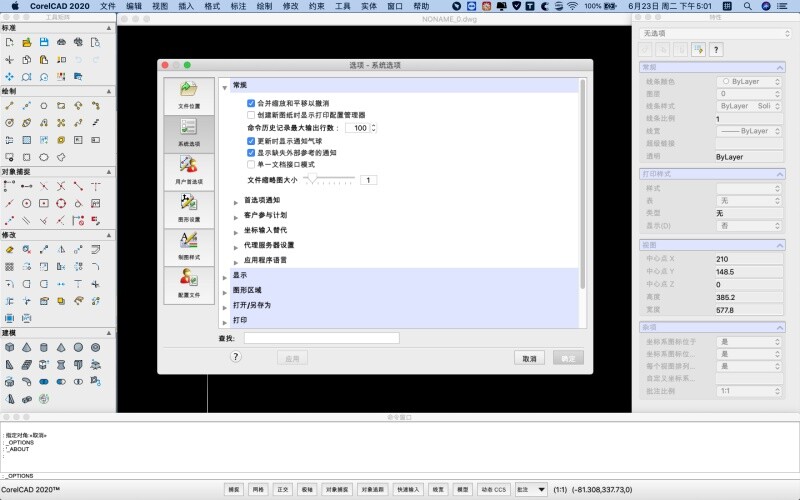Toggle 对象捕捉 button in status bar
The image size is (800, 500).
pos(337,489)
